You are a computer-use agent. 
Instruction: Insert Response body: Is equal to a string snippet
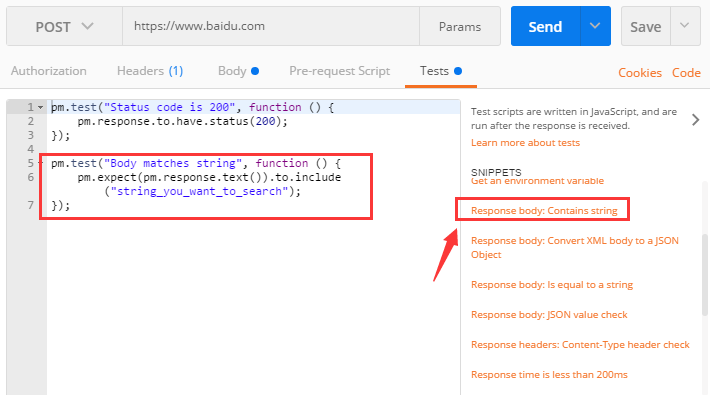[552, 284]
